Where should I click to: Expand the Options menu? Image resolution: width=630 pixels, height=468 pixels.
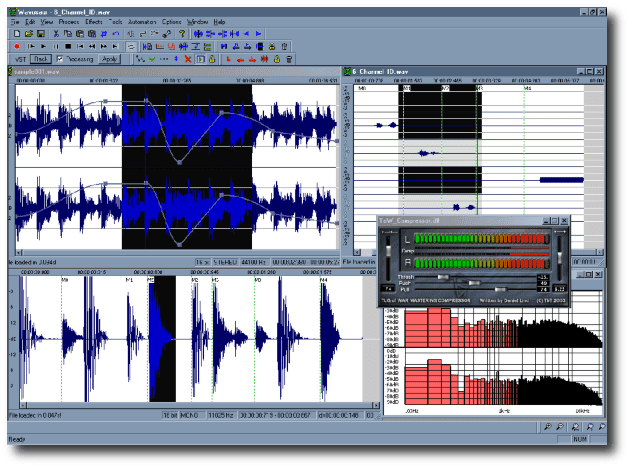click(172, 21)
